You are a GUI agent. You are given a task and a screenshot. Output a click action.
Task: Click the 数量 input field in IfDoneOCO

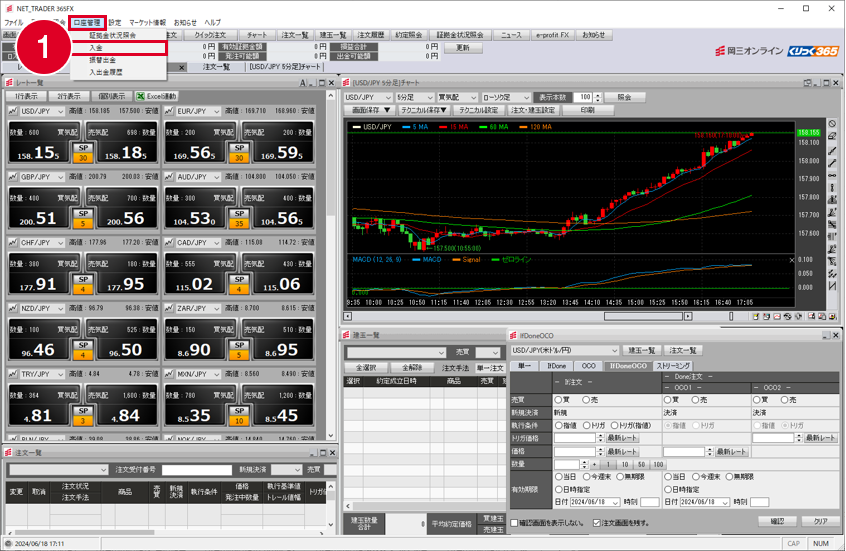(x=567, y=464)
